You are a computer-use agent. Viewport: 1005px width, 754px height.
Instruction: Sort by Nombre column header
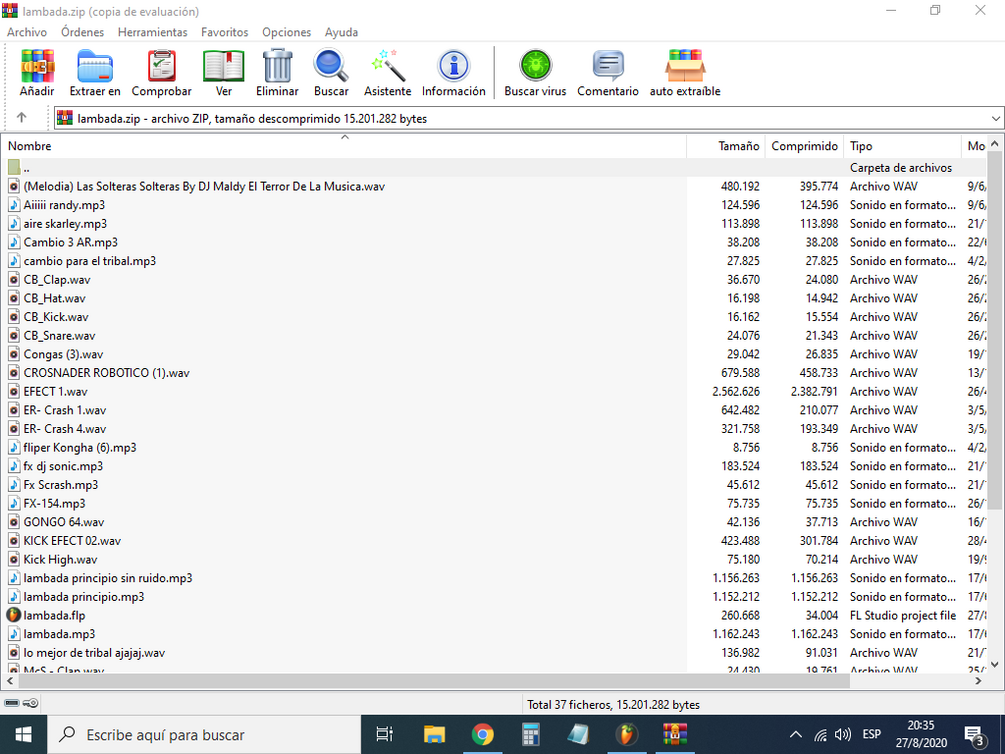point(344,146)
